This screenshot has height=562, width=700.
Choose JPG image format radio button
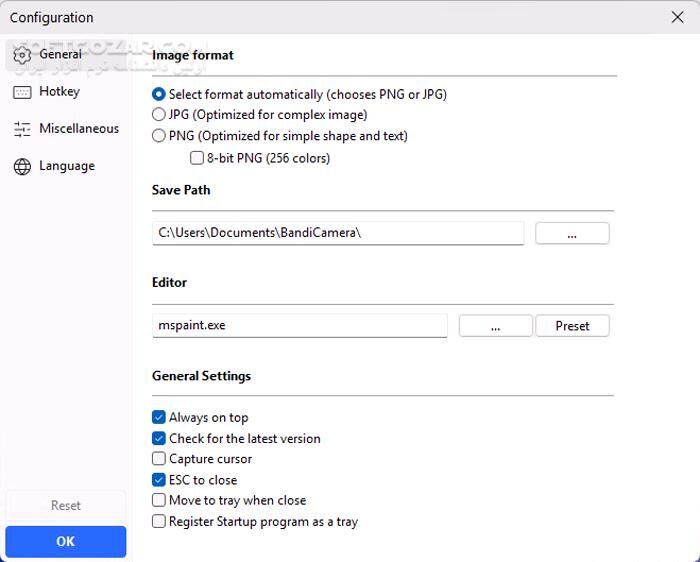[x=159, y=115]
